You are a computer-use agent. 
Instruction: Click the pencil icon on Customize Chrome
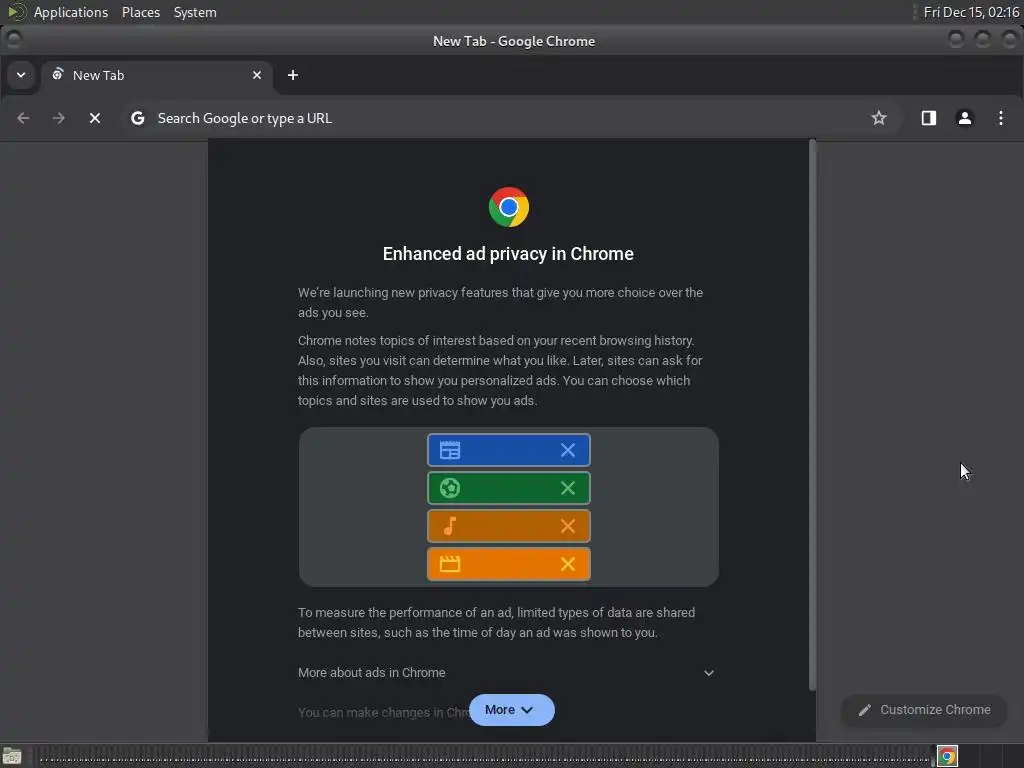pos(865,710)
